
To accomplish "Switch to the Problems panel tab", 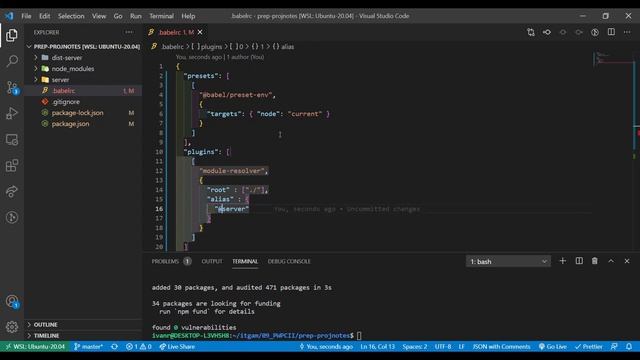I will (171, 261).
